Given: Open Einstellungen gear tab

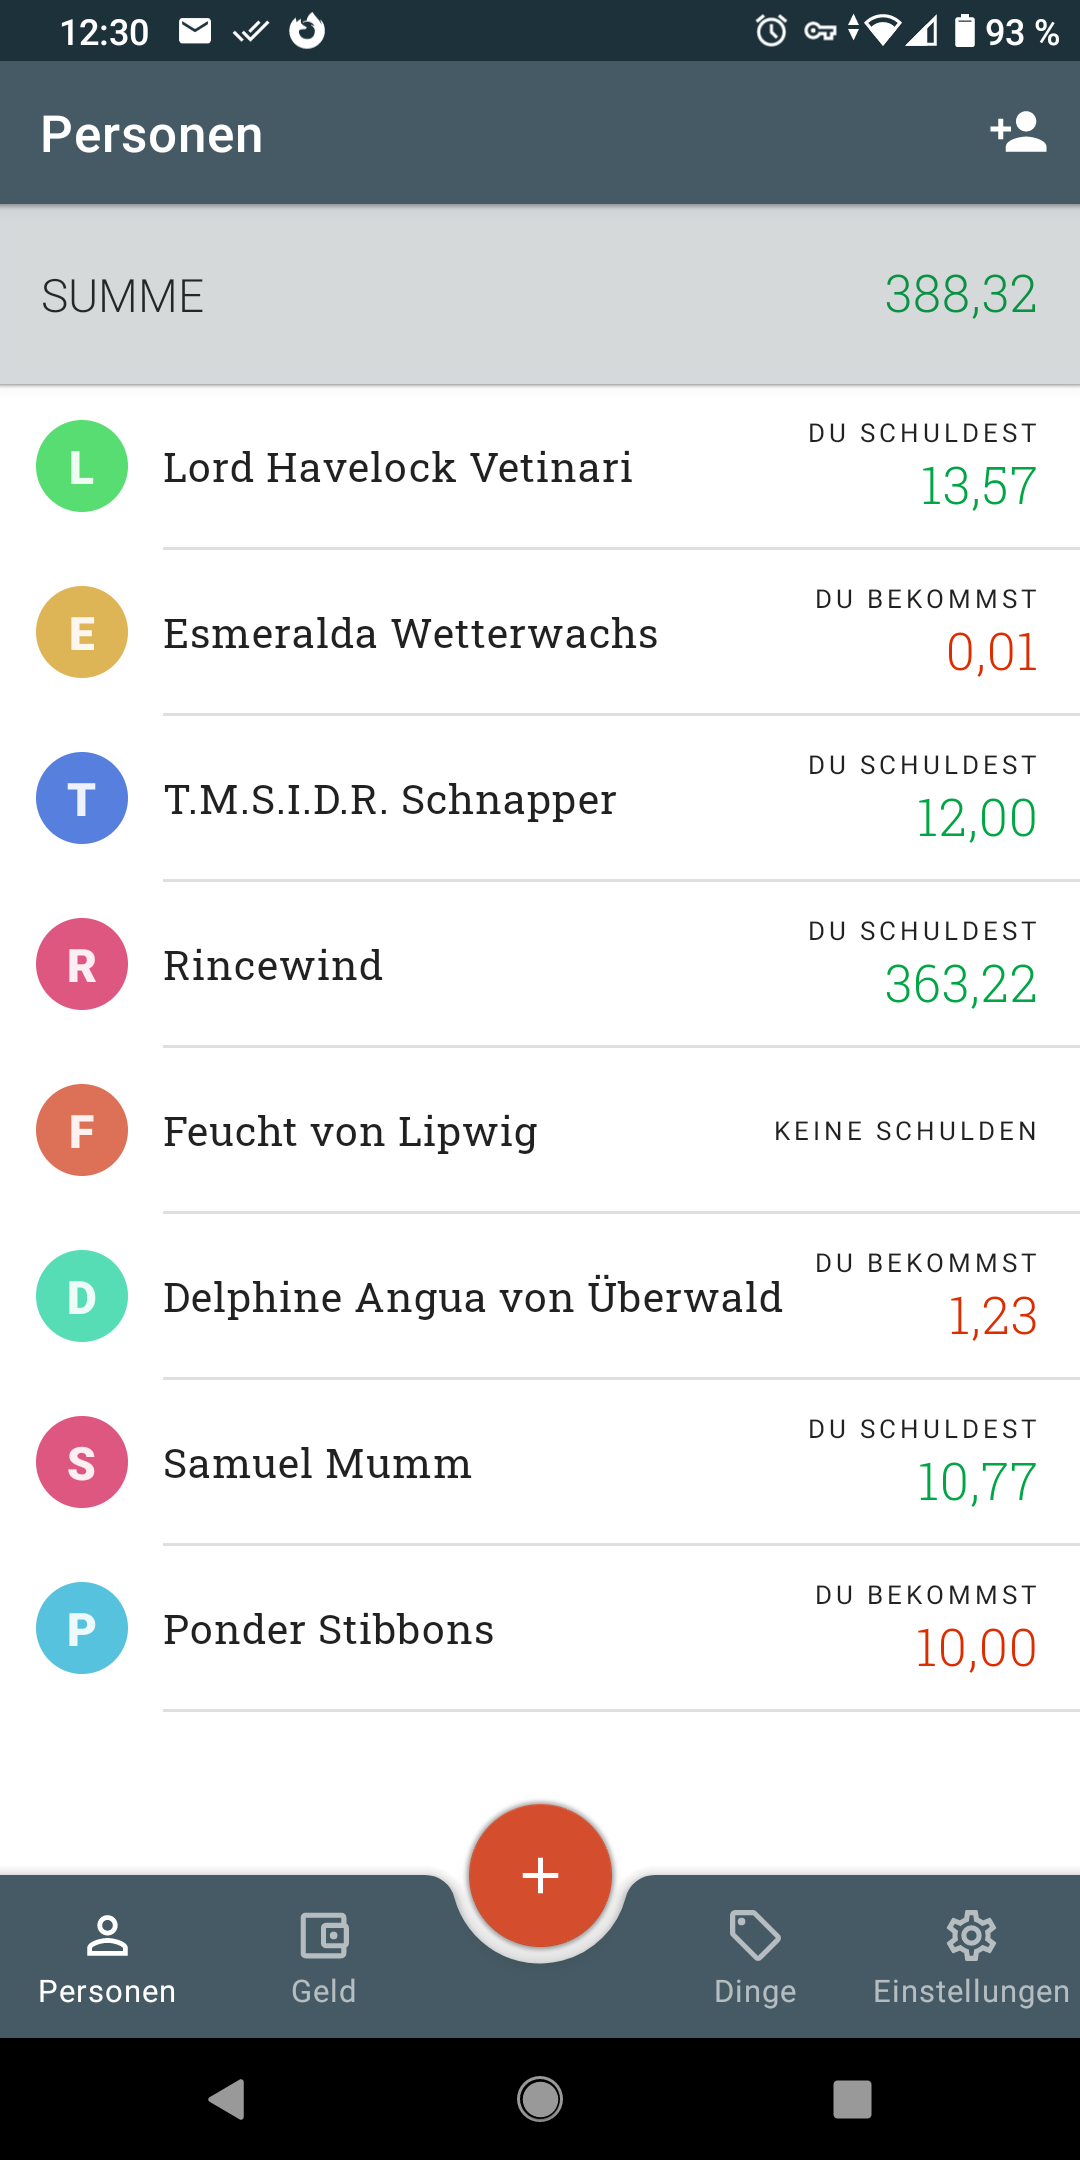Looking at the screenshot, I should click(x=971, y=1956).
